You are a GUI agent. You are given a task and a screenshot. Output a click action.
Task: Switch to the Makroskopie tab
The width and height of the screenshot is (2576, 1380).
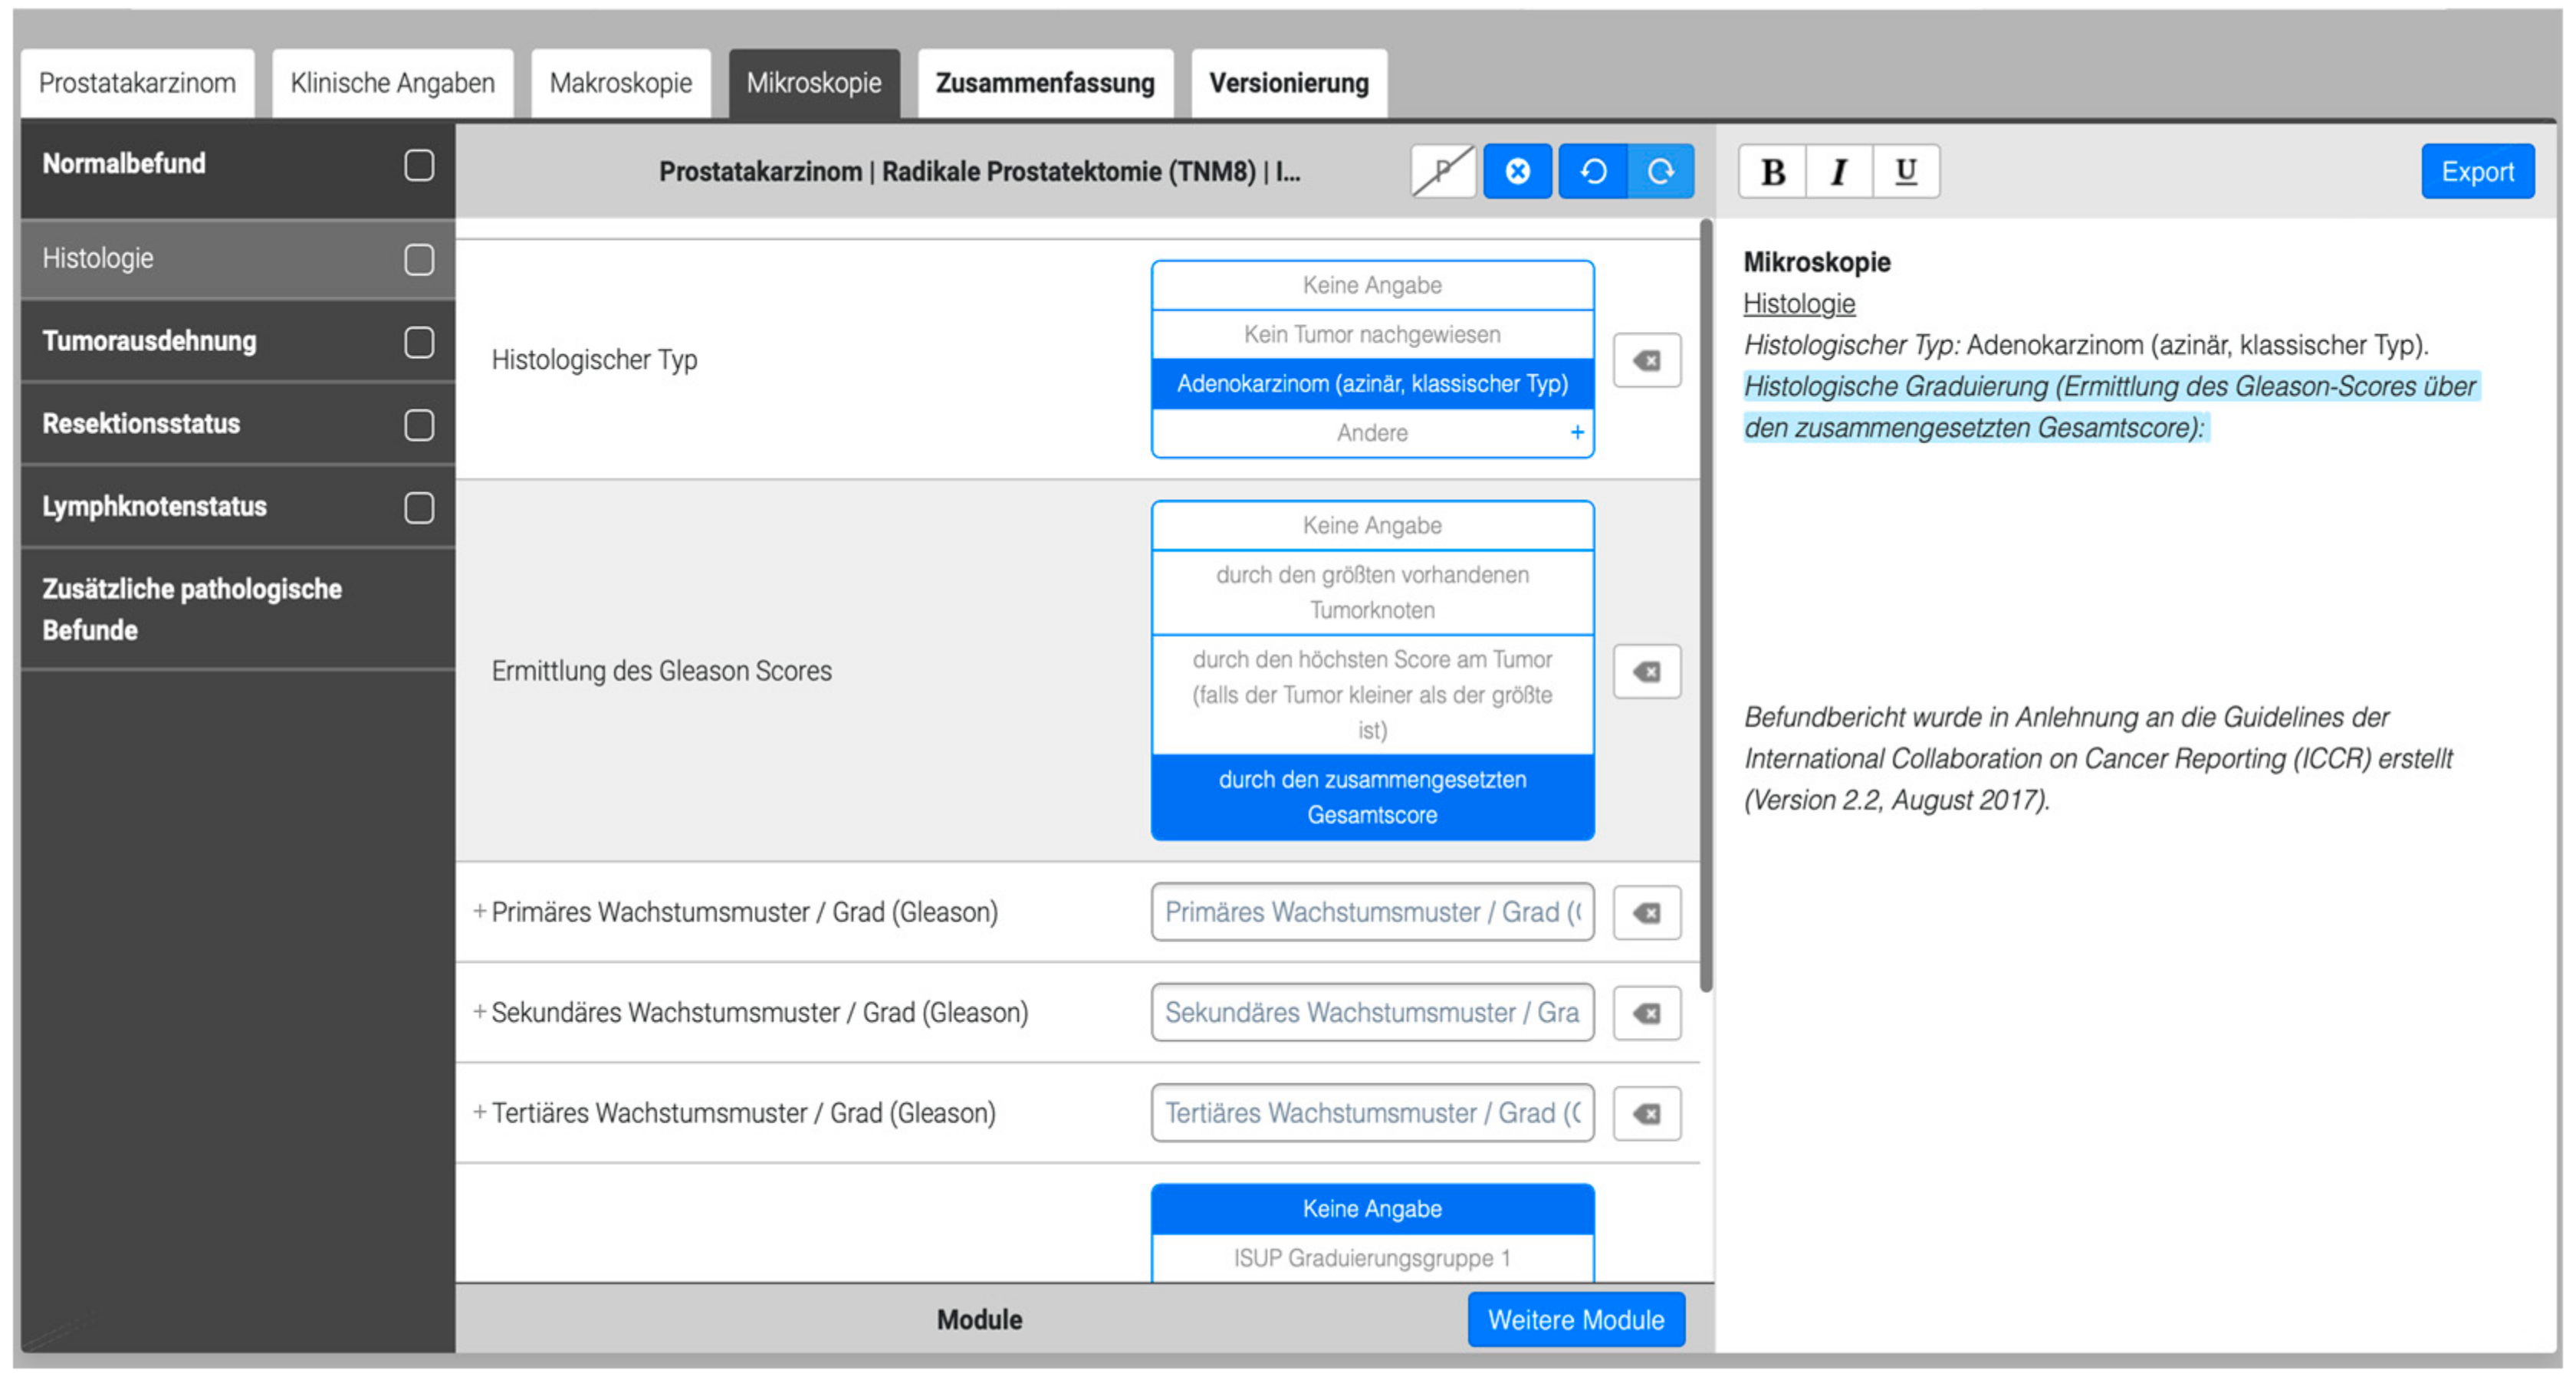620,83
